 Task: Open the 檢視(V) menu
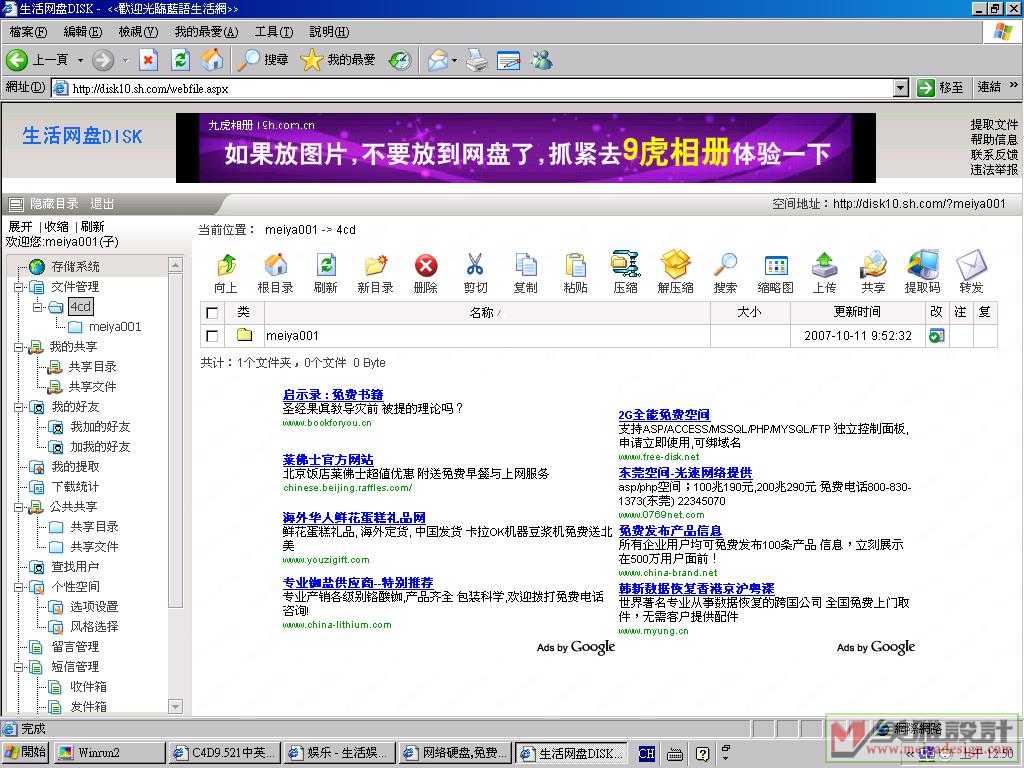(138, 31)
